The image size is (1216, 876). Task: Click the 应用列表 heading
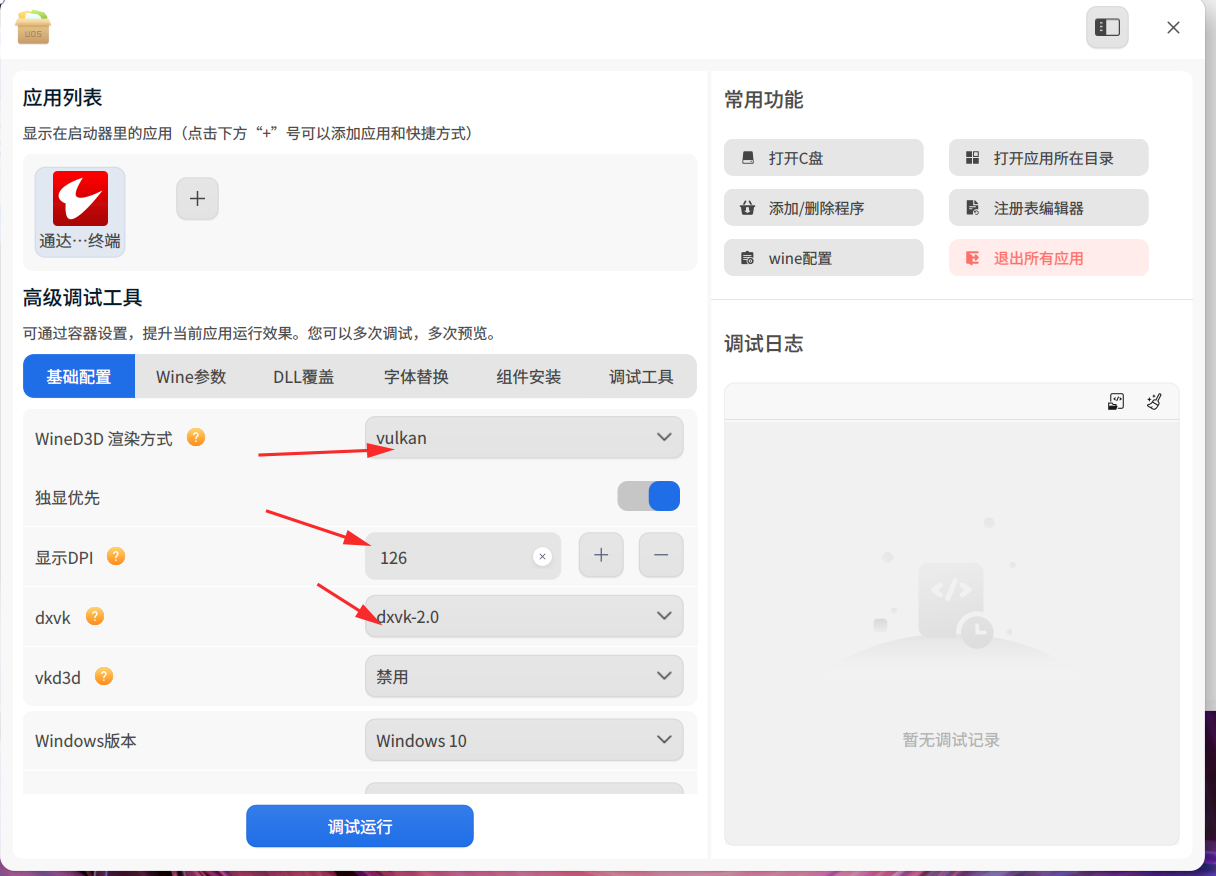[x=63, y=97]
